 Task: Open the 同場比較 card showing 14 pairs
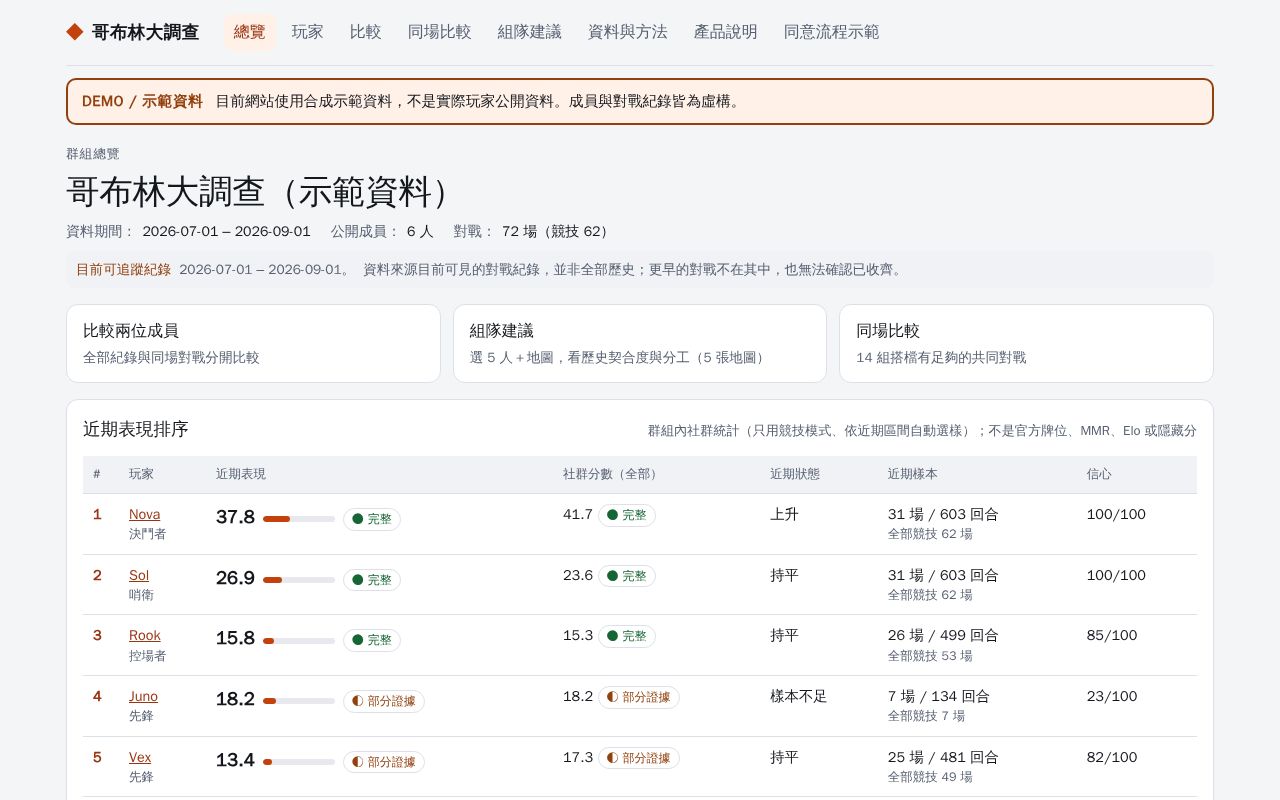[x=1026, y=343]
